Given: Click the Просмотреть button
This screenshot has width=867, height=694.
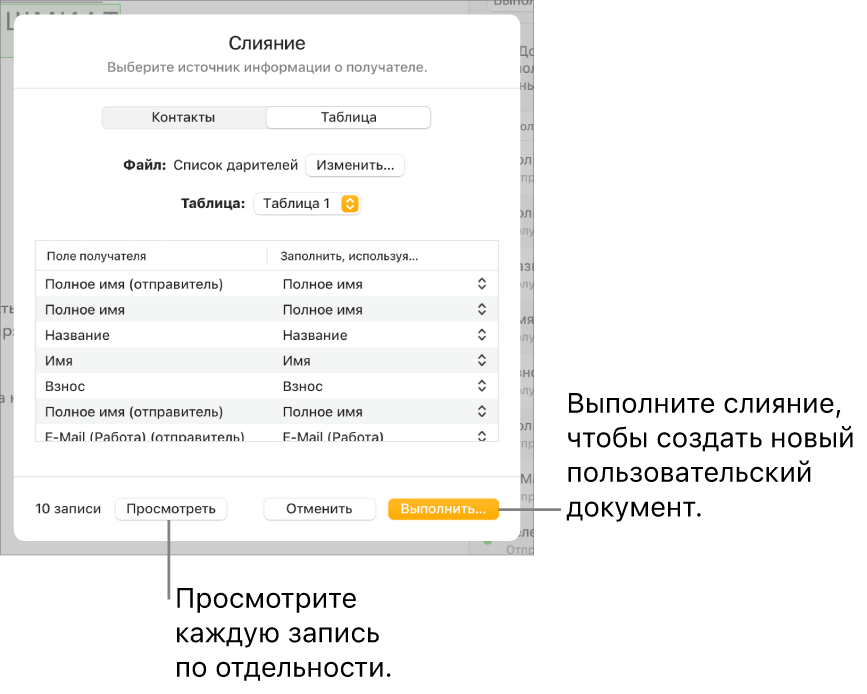Looking at the screenshot, I should (x=171, y=509).
